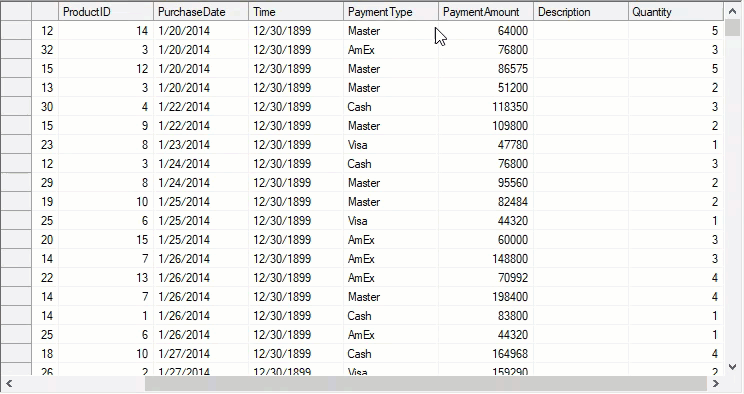The image size is (744, 394).
Task: Click the vertical scrollbar up arrow
Action: pos(732,11)
